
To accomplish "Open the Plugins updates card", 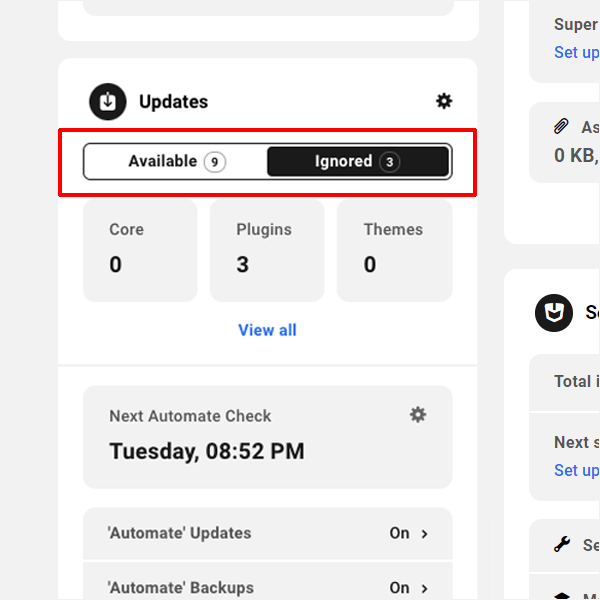I will pyautogui.click(x=267, y=249).
